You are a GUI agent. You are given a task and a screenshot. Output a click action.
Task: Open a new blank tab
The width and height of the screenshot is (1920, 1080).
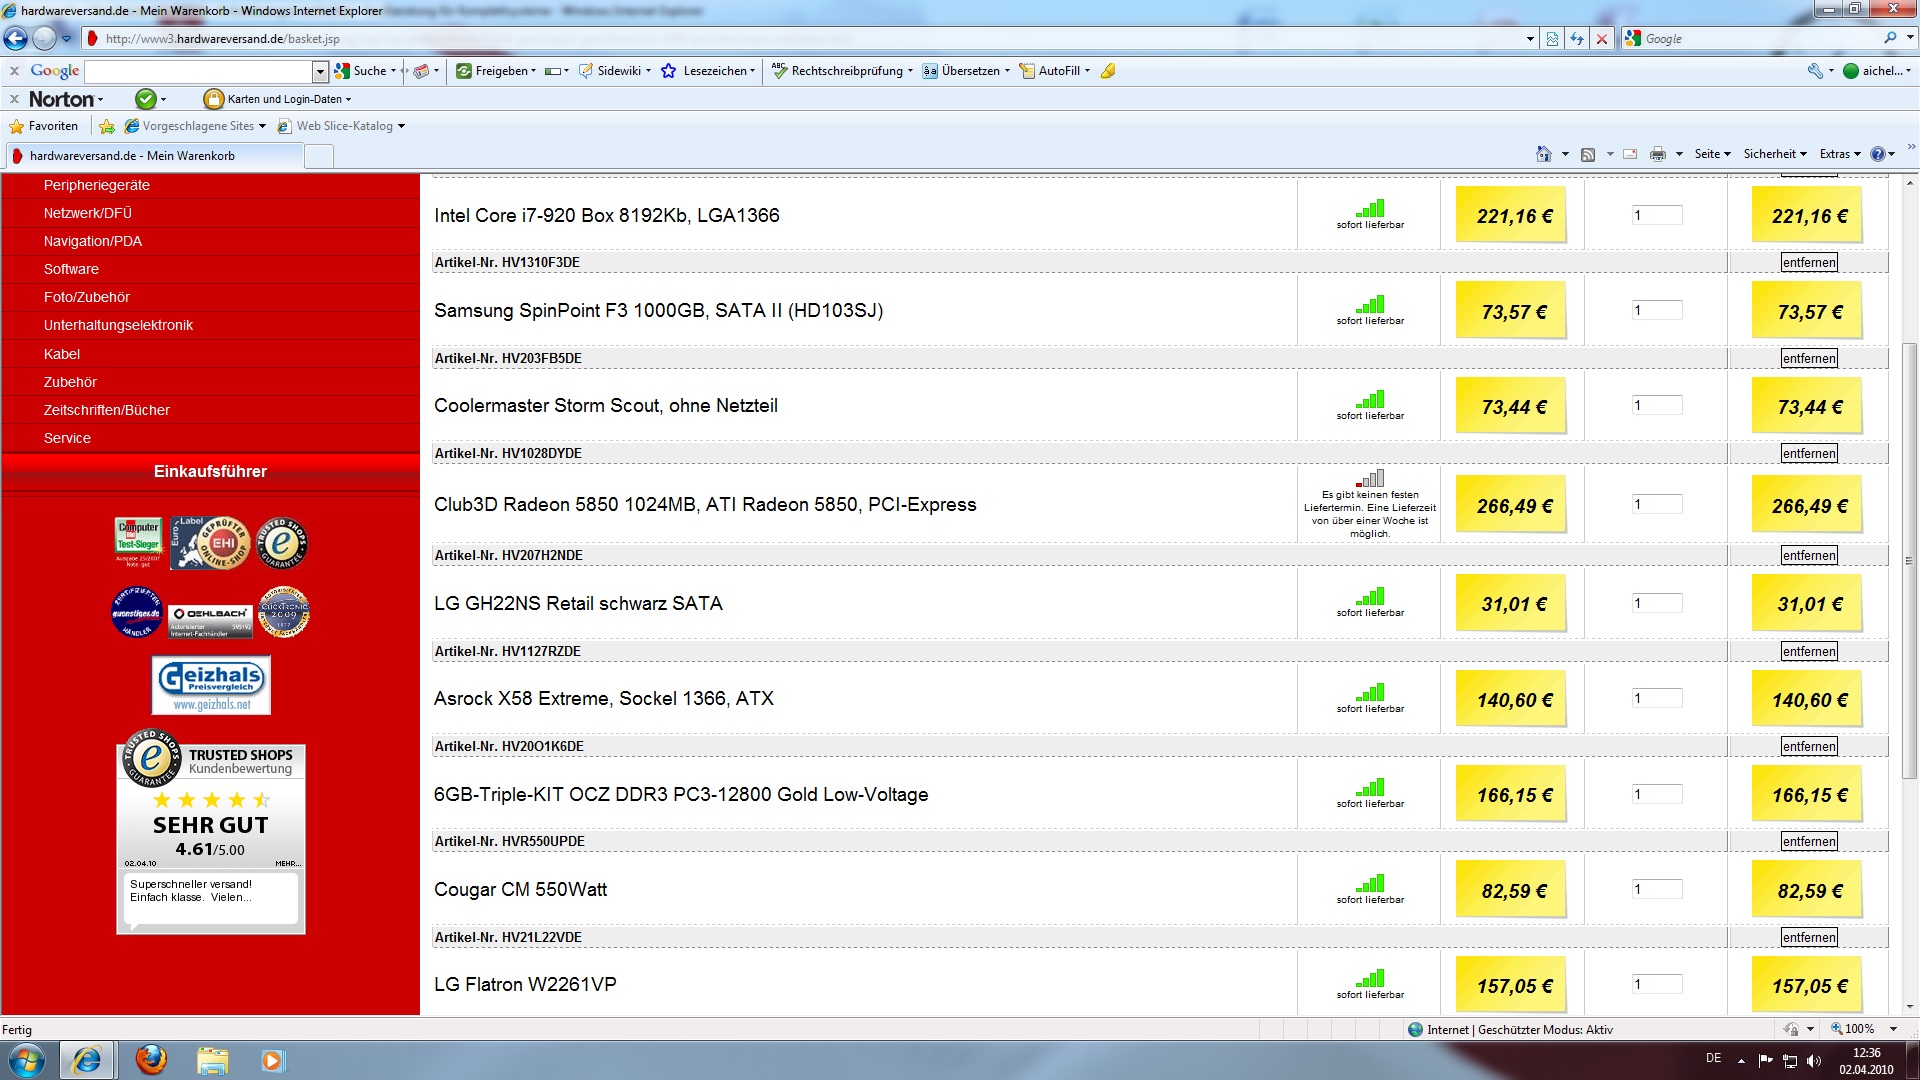tap(318, 156)
